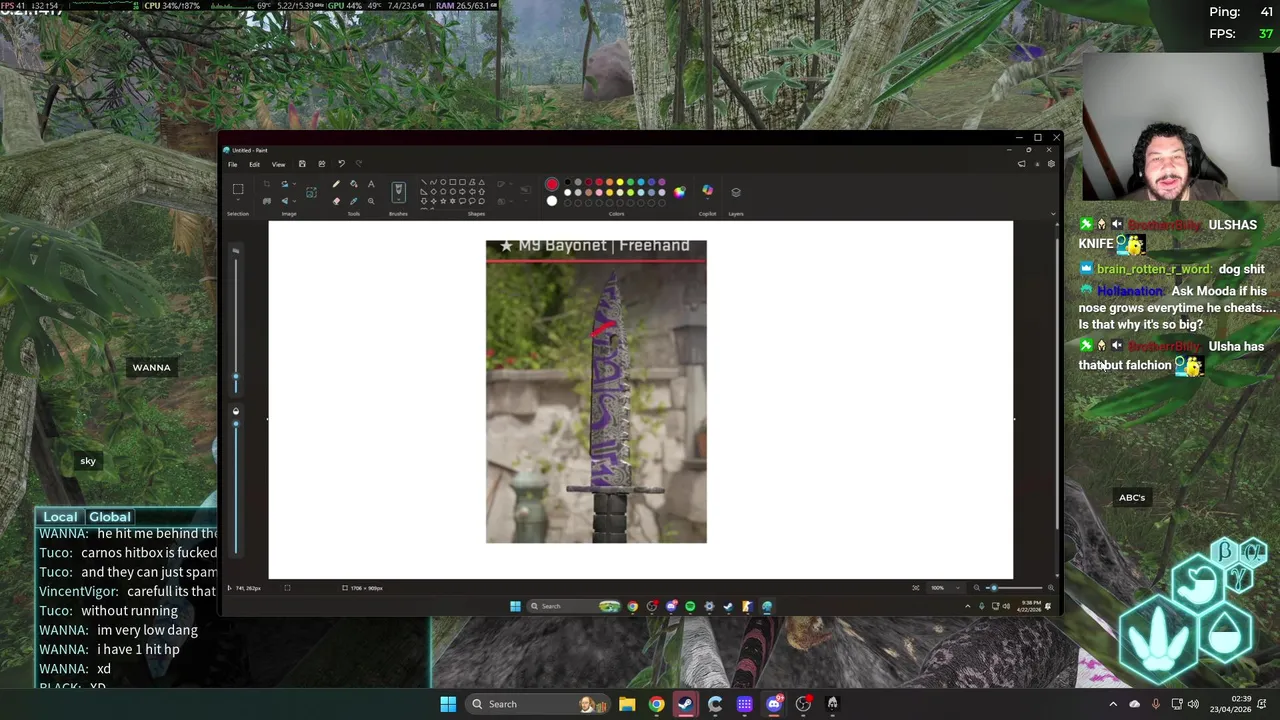Switch to the Local chat tab
The height and width of the screenshot is (720, 1280).
point(60,517)
